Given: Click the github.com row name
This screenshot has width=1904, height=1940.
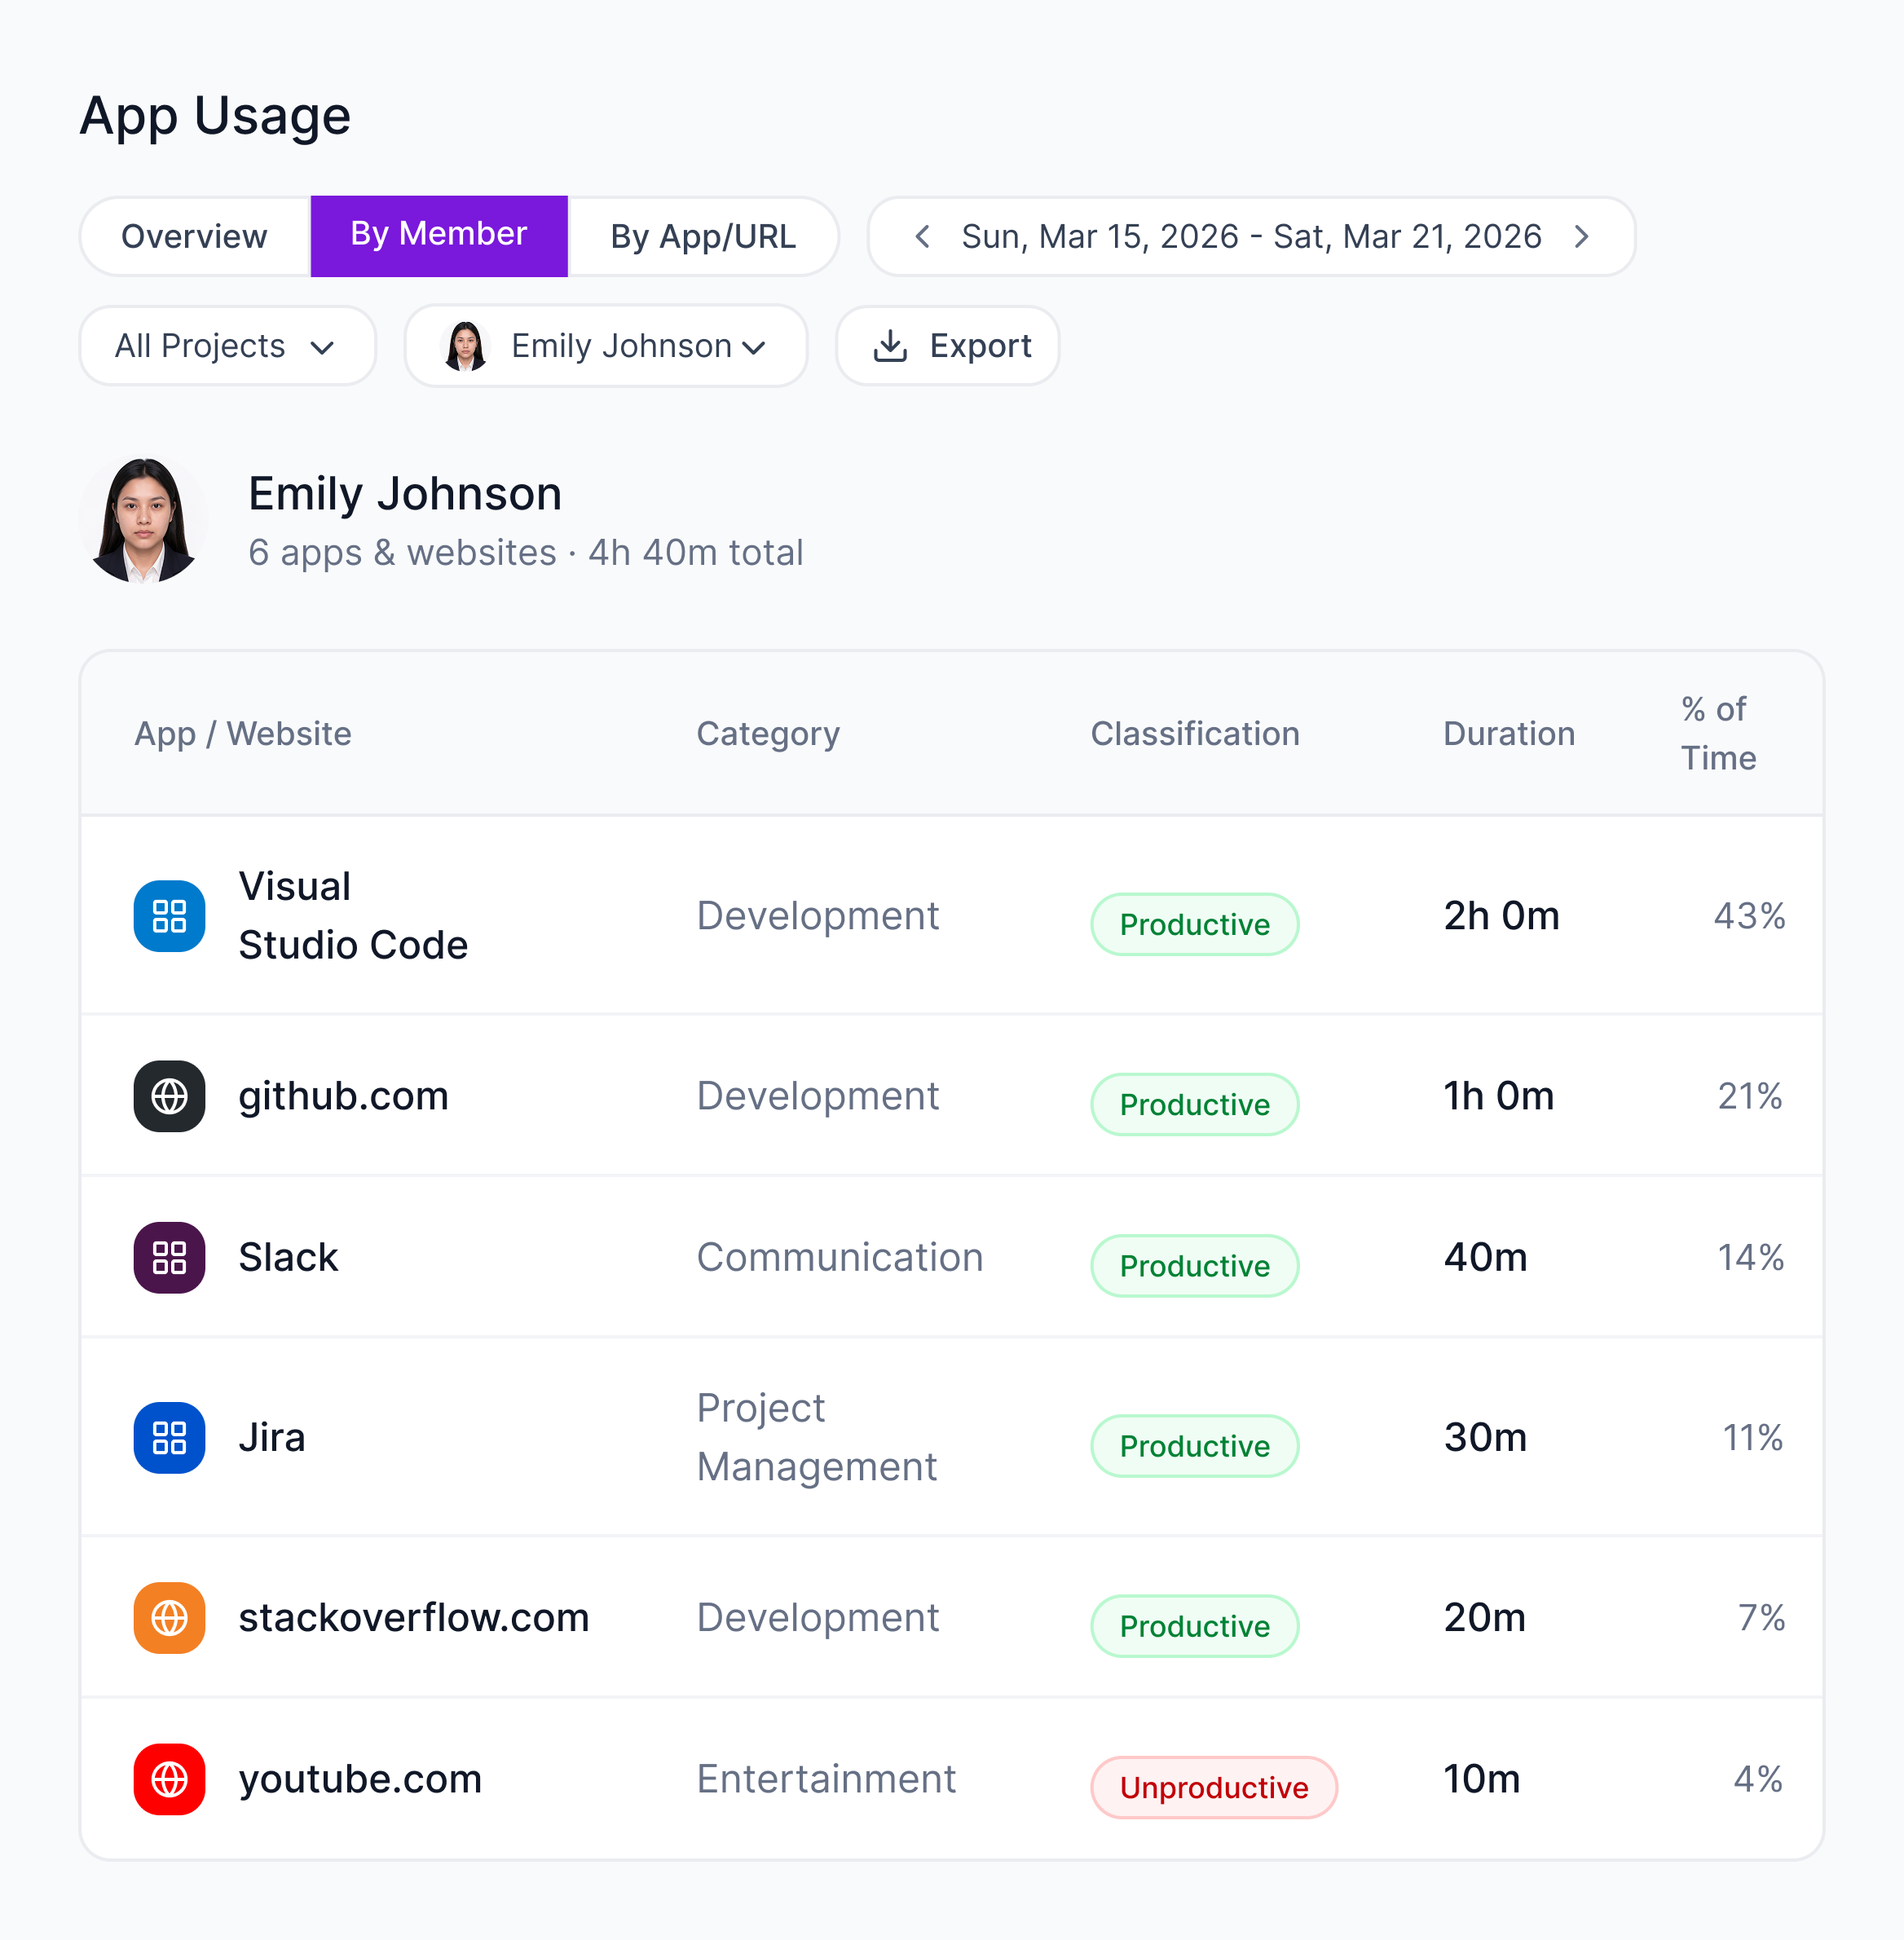Looking at the screenshot, I should [x=343, y=1096].
